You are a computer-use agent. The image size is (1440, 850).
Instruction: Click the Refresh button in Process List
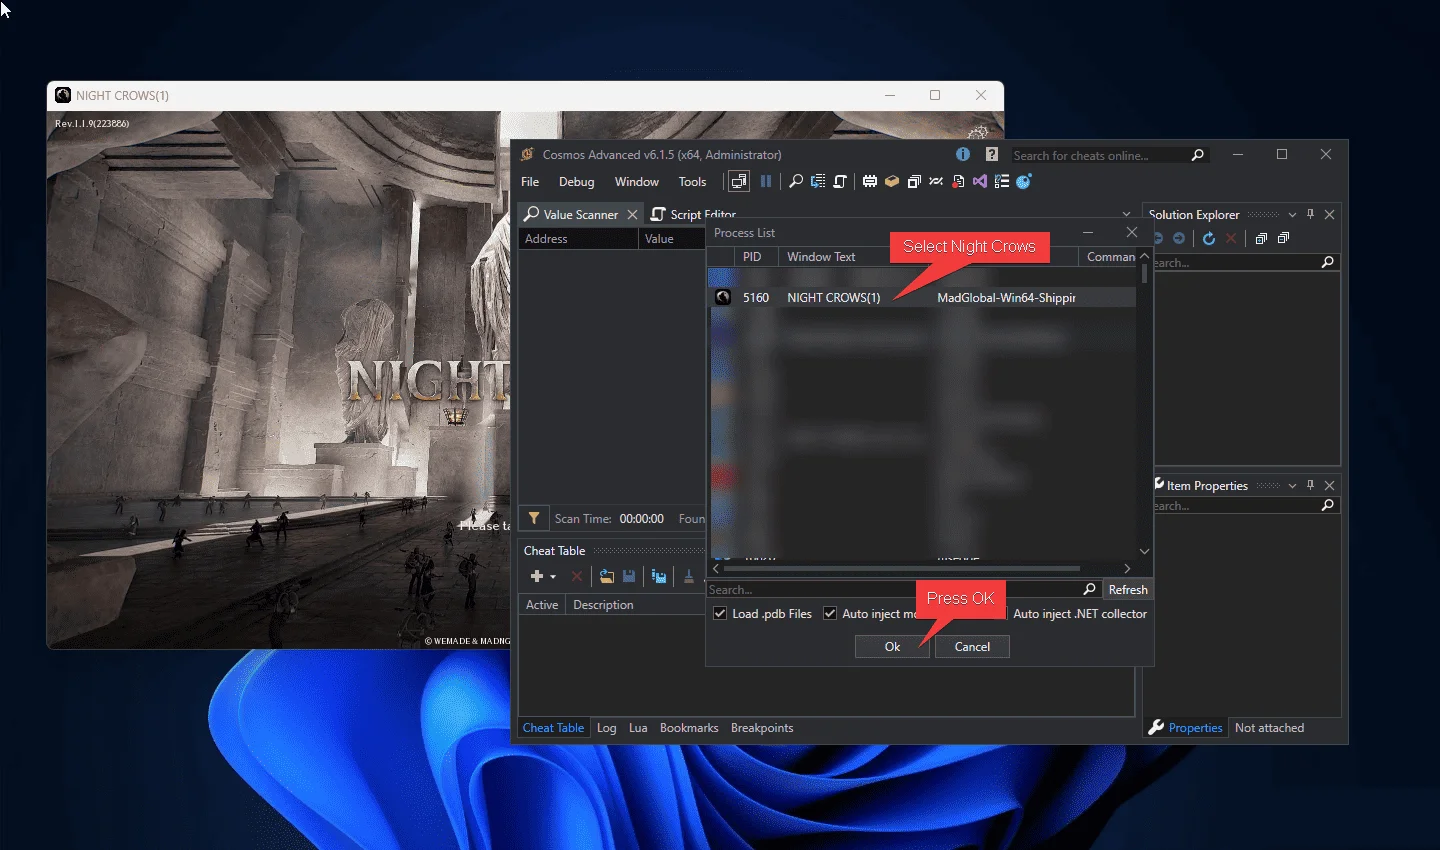(1128, 589)
